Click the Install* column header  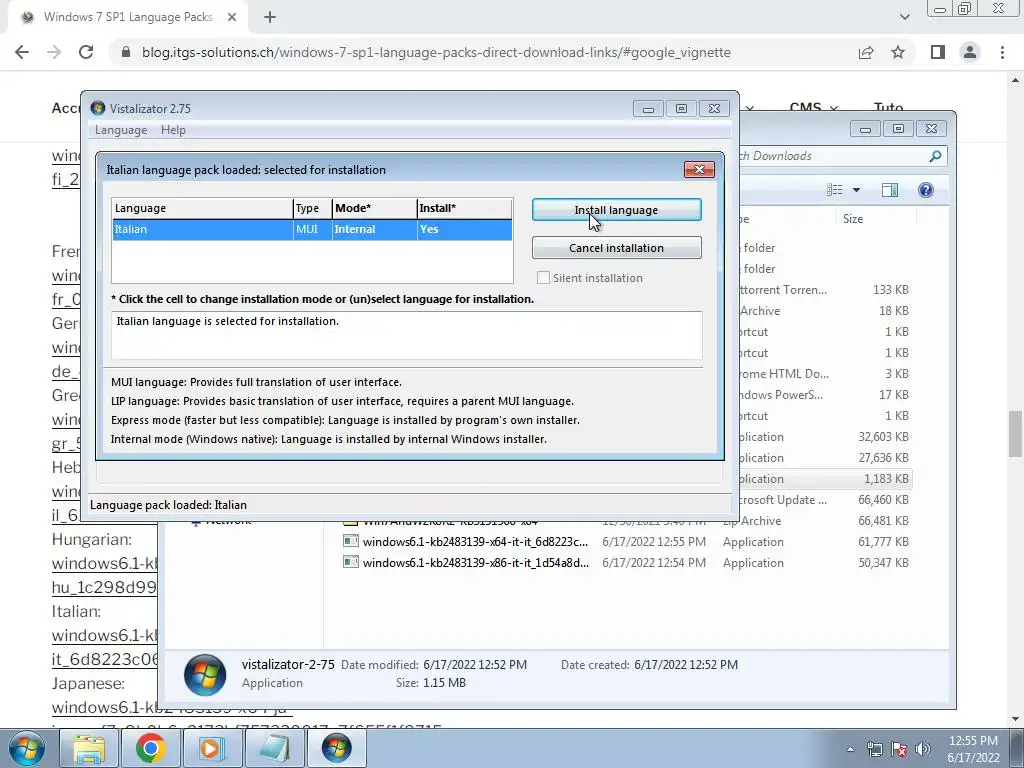[x=464, y=208]
